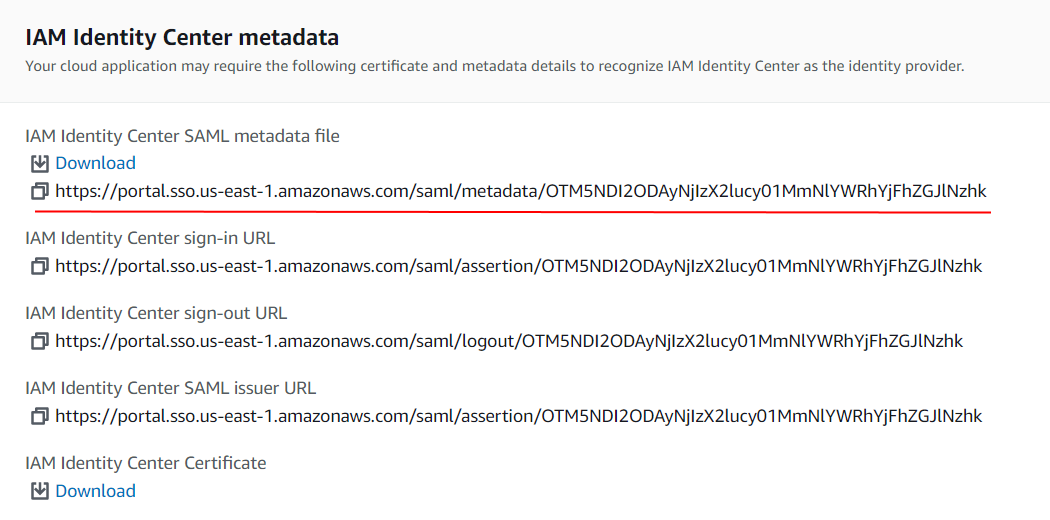
Task: Select the saml/logout URL text
Action: 509,341
